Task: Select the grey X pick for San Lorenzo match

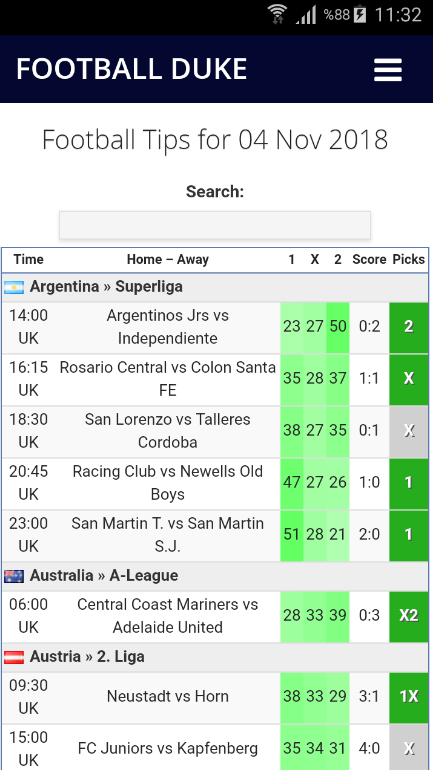Action: (408, 431)
